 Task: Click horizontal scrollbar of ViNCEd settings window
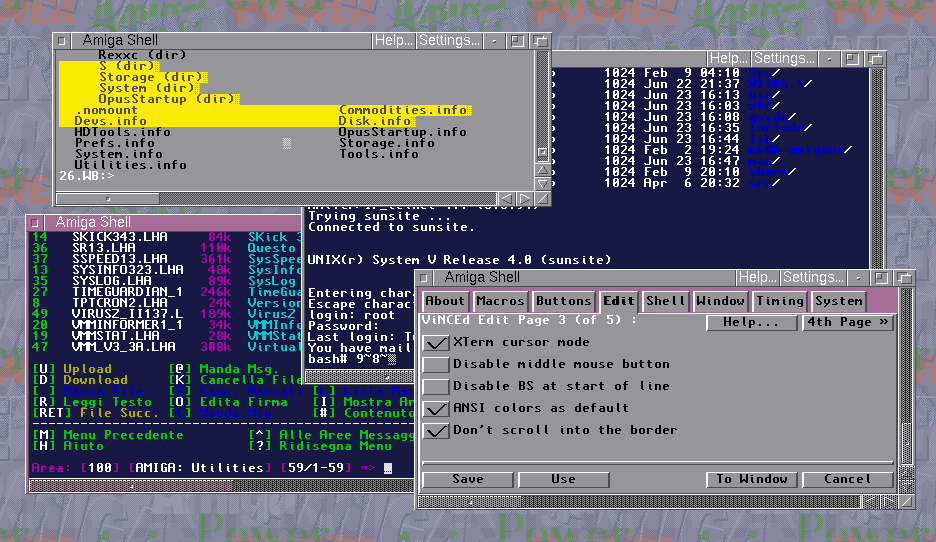639,502
